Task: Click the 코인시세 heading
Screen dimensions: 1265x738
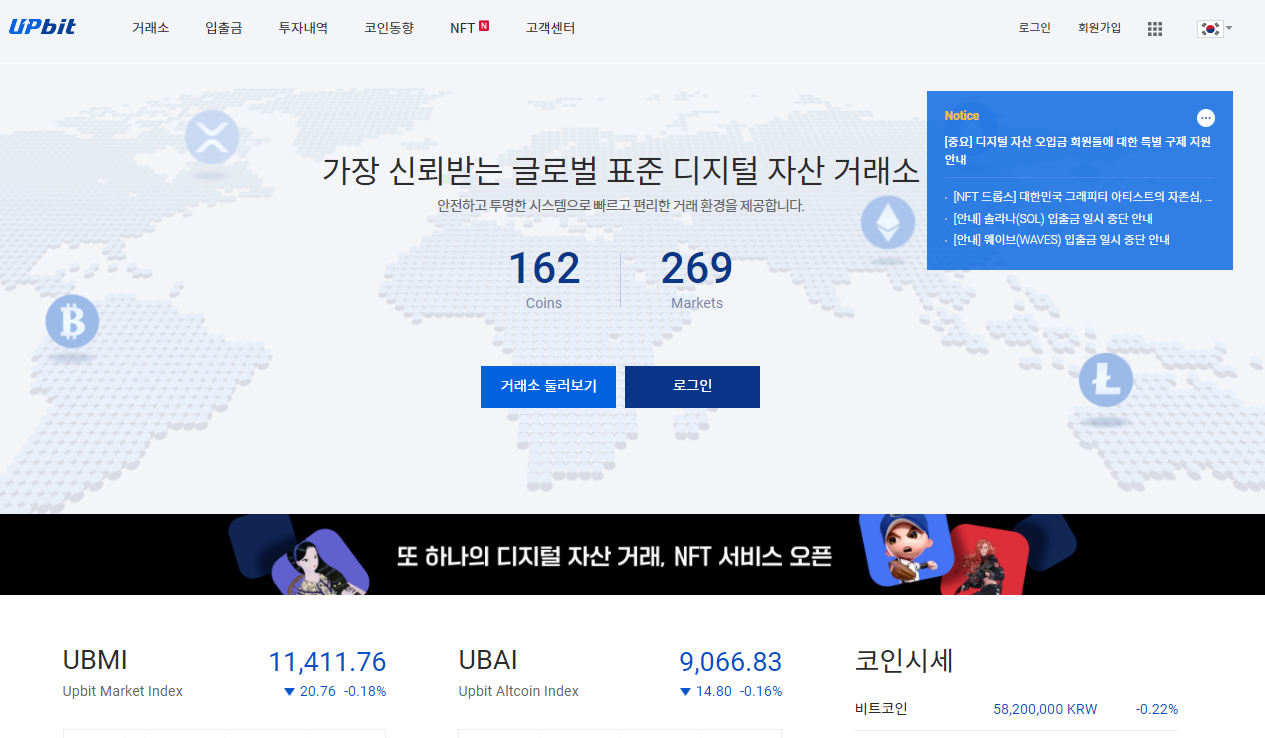Action: 904,661
